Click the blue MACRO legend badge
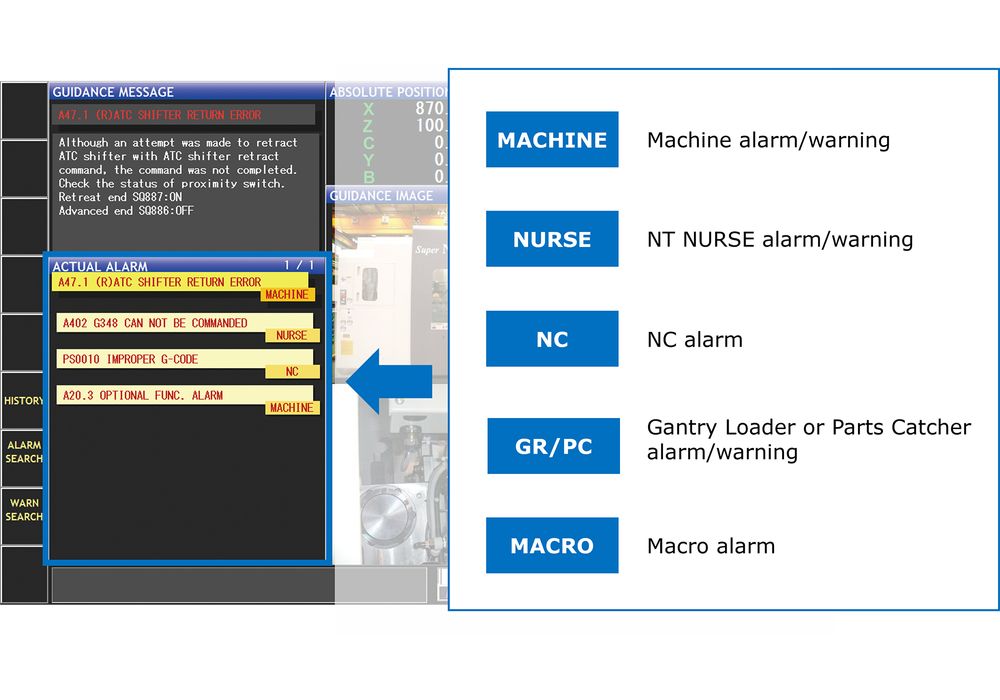This screenshot has height=700, width=1000. coord(552,546)
